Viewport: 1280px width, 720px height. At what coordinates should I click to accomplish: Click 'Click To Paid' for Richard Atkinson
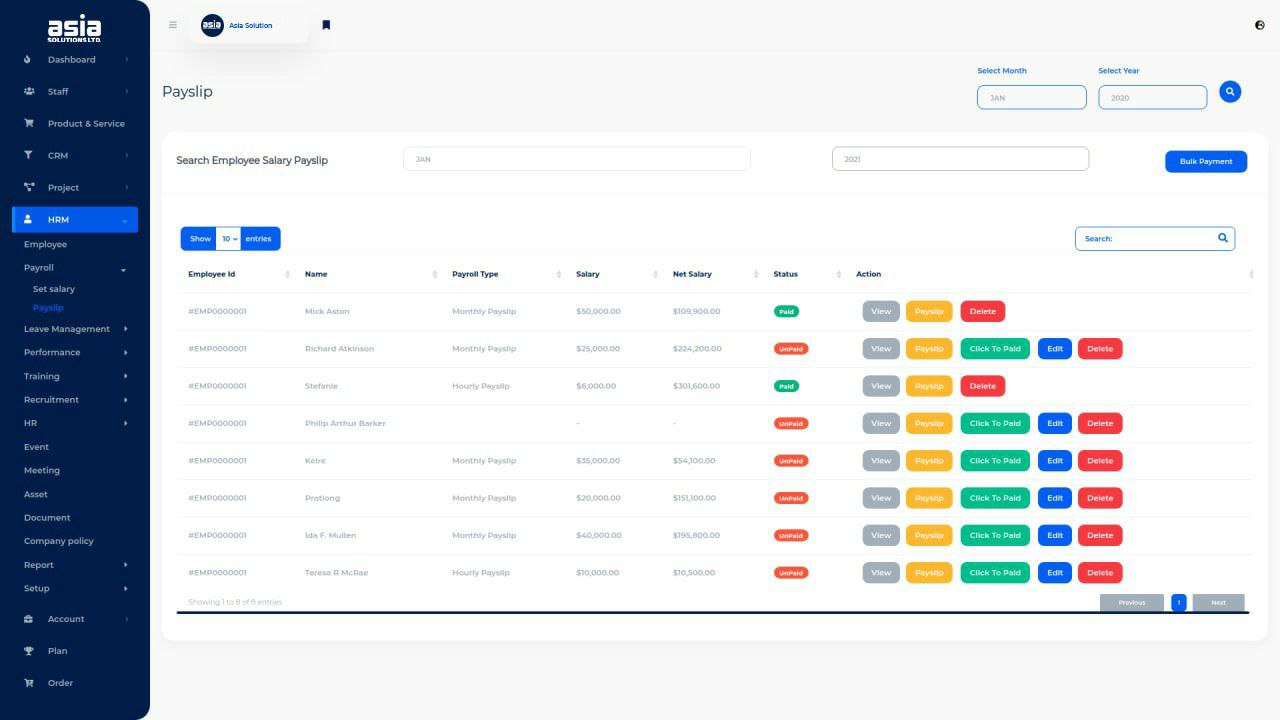point(995,349)
